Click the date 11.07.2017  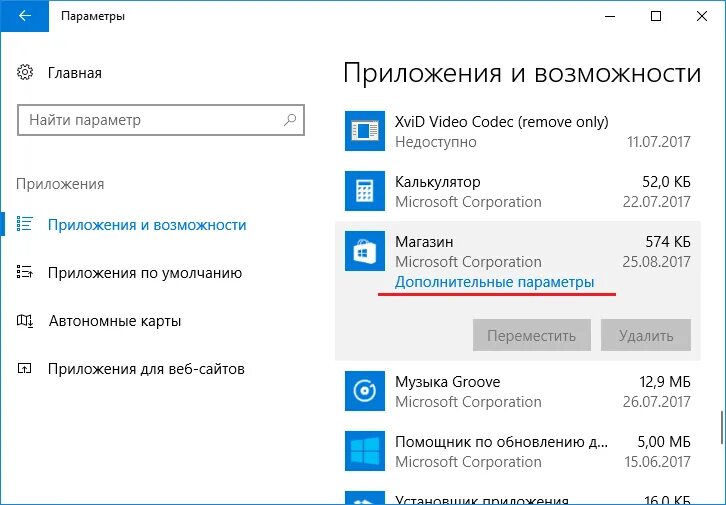pyautogui.click(x=658, y=142)
